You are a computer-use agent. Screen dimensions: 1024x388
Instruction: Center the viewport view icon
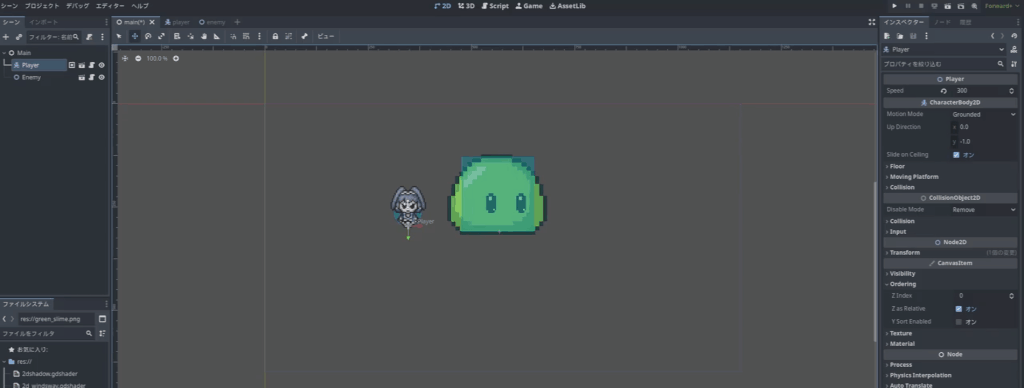coord(125,58)
